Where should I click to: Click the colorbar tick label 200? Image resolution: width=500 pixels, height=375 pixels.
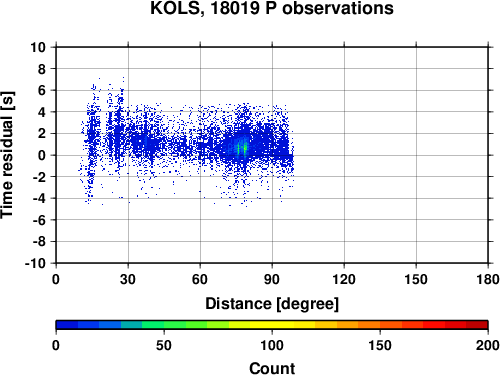(488, 345)
